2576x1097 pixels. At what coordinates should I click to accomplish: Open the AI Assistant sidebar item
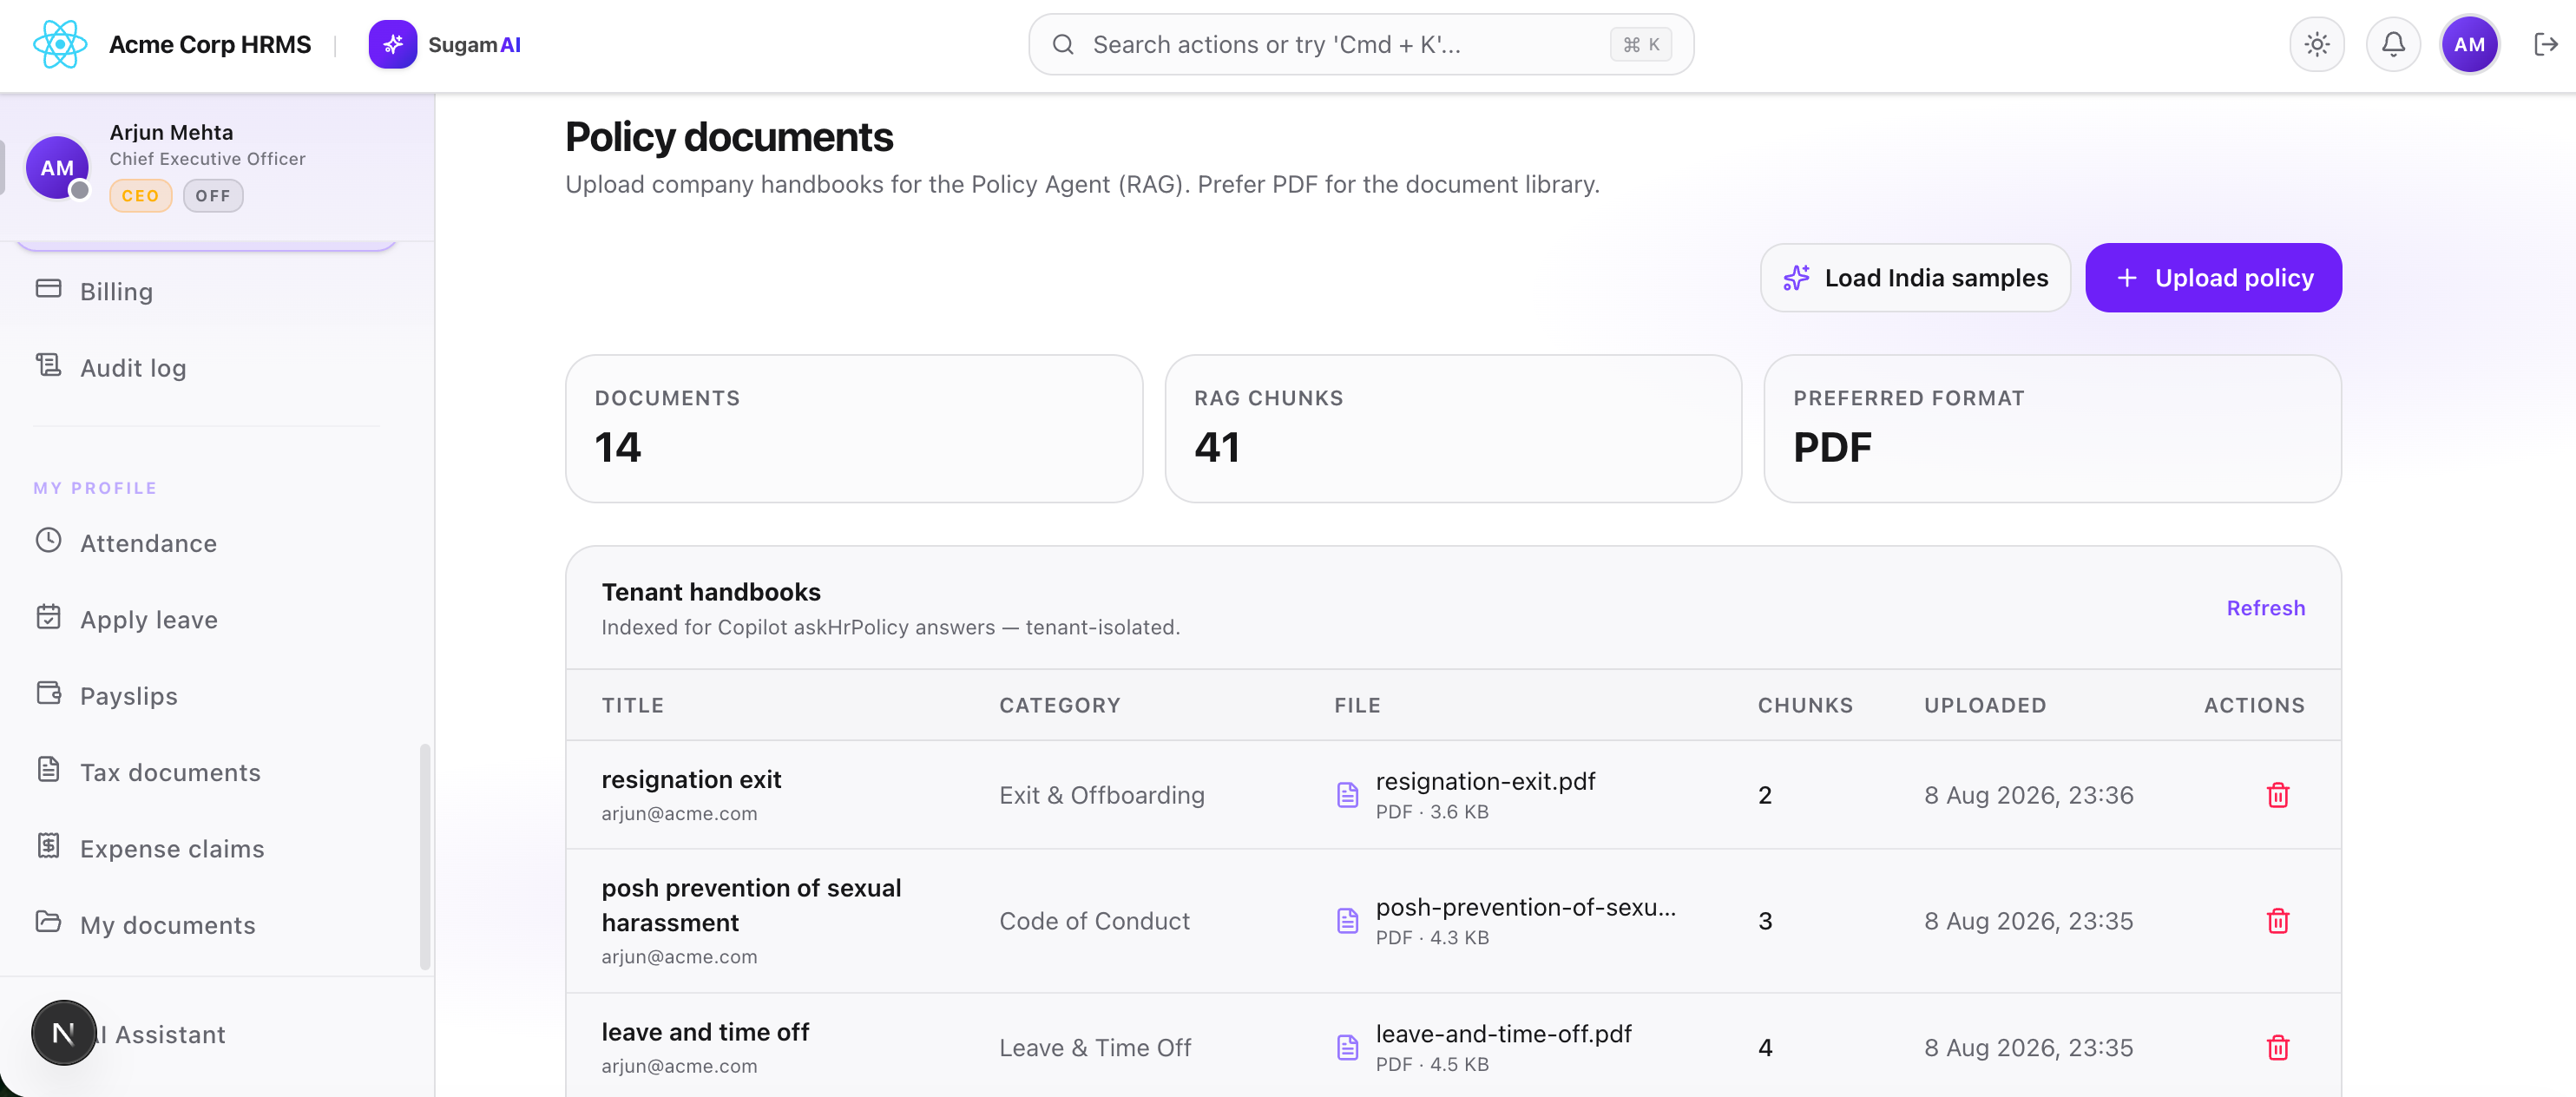pos(205,1034)
